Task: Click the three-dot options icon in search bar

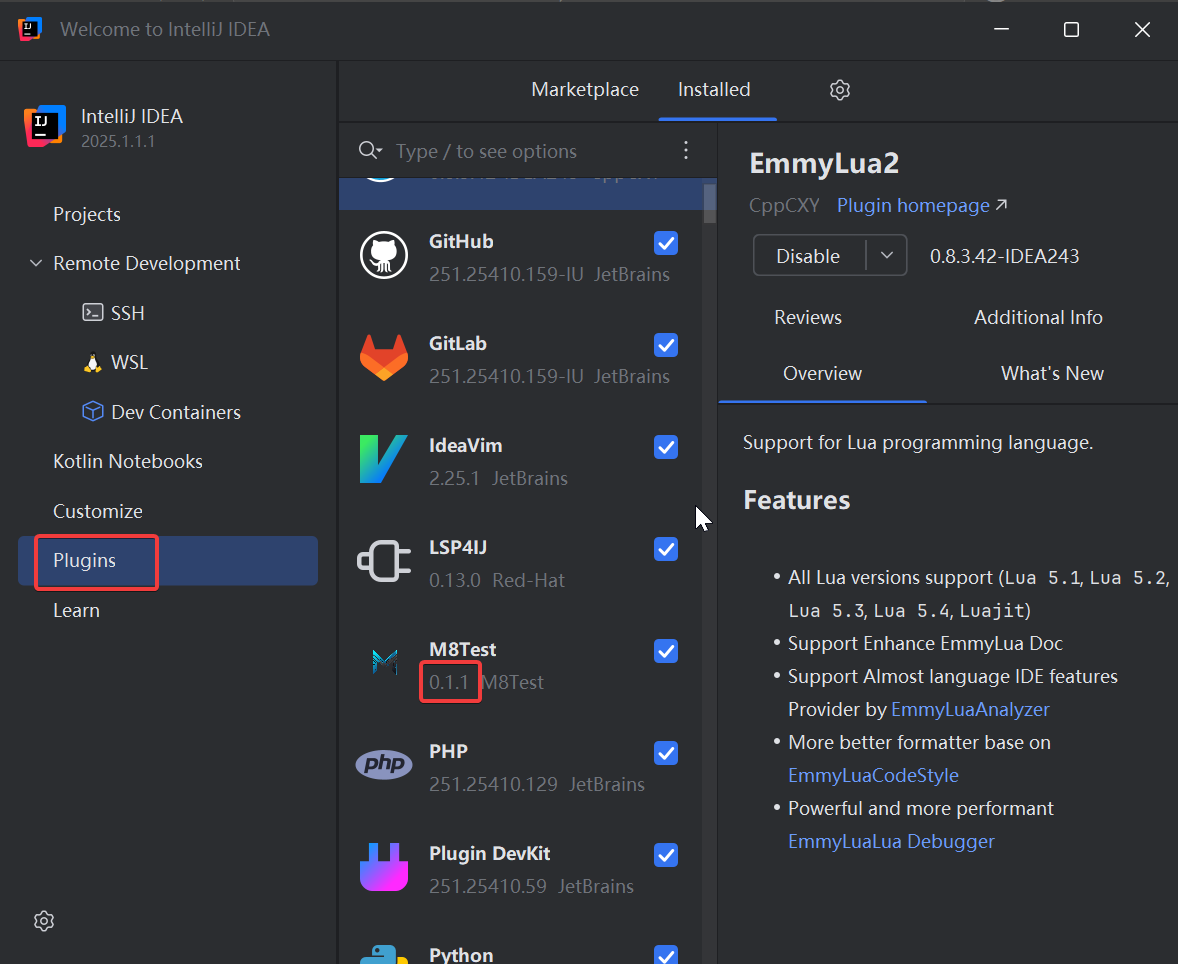Action: 686,151
